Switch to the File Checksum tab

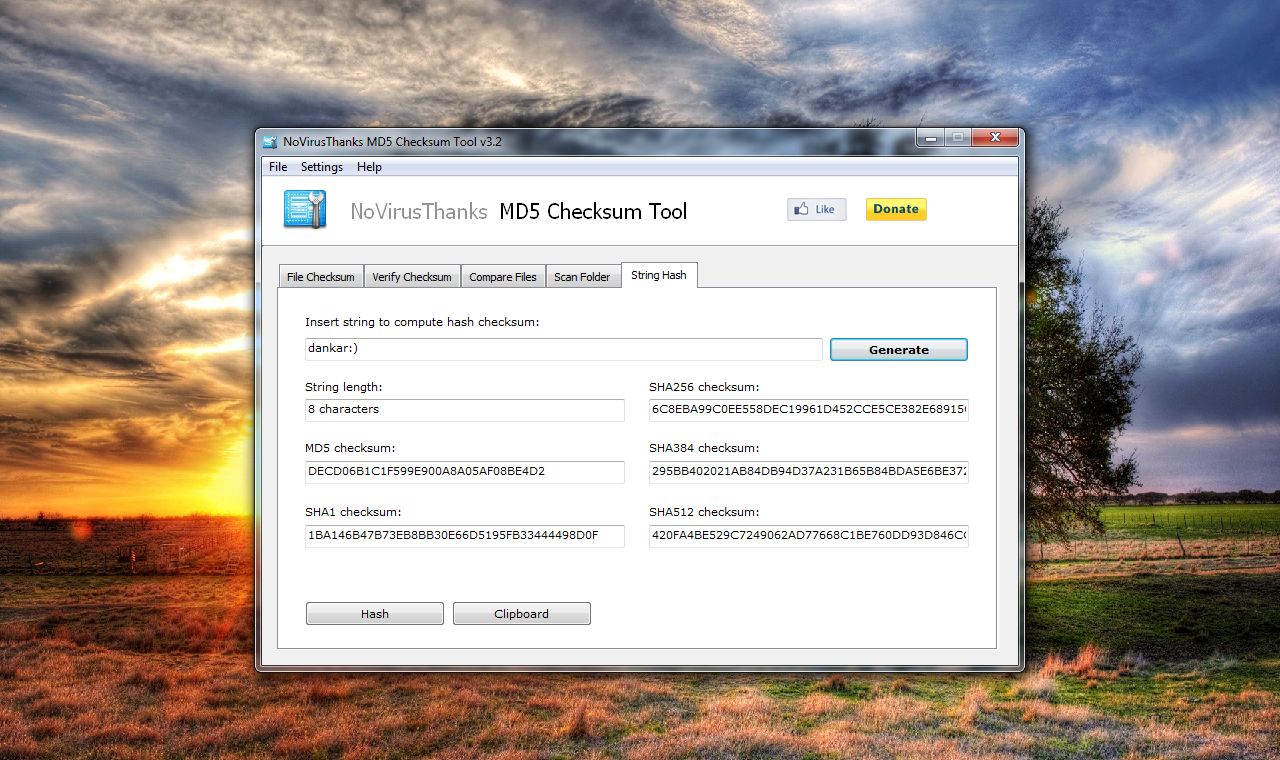click(320, 277)
